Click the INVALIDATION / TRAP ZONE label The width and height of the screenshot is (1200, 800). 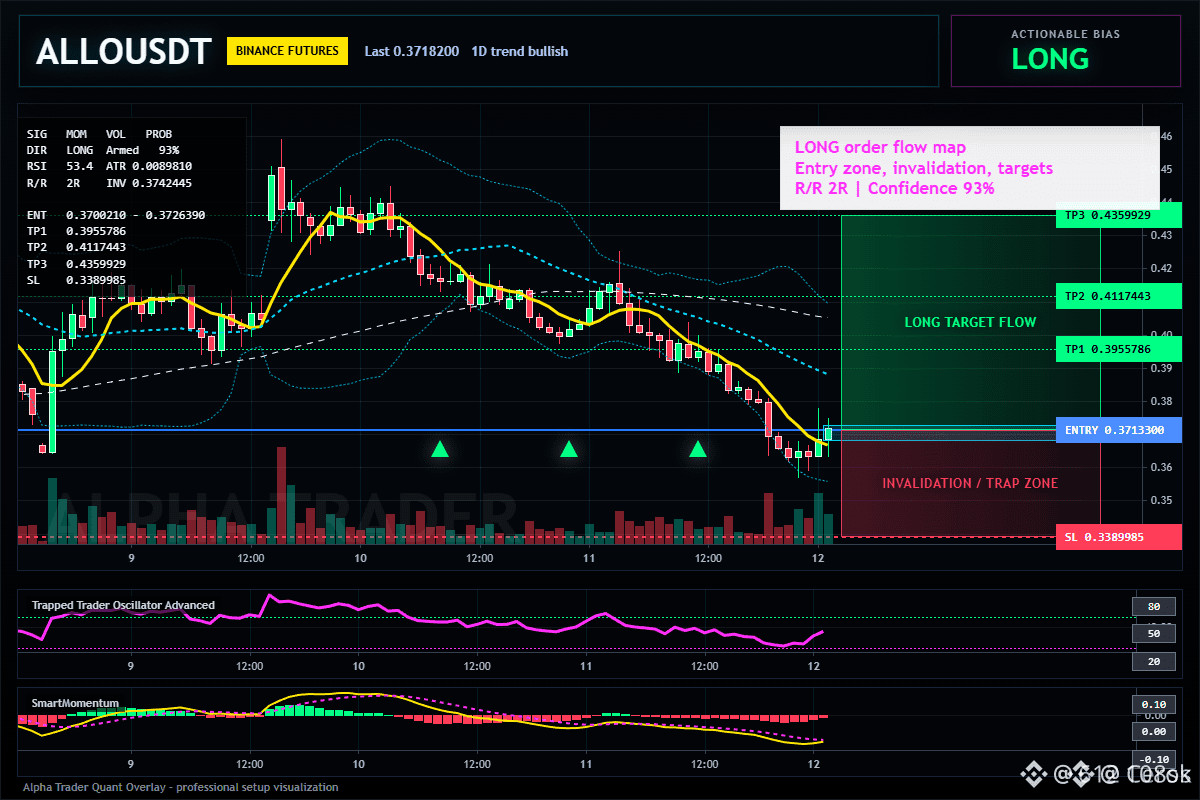tap(970, 483)
